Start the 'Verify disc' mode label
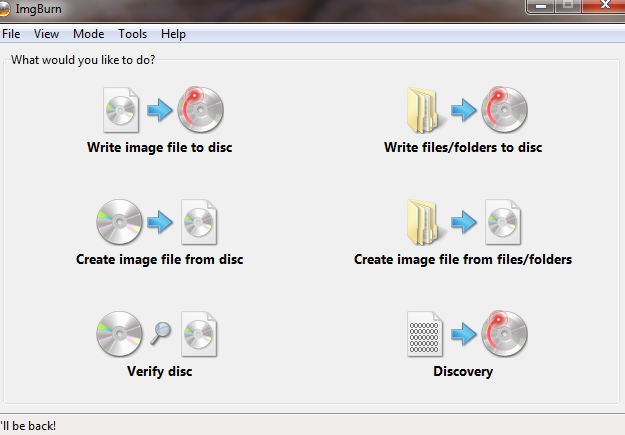This screenshot has height=435, width=625. pyautogui.click(x=159, y=372)
